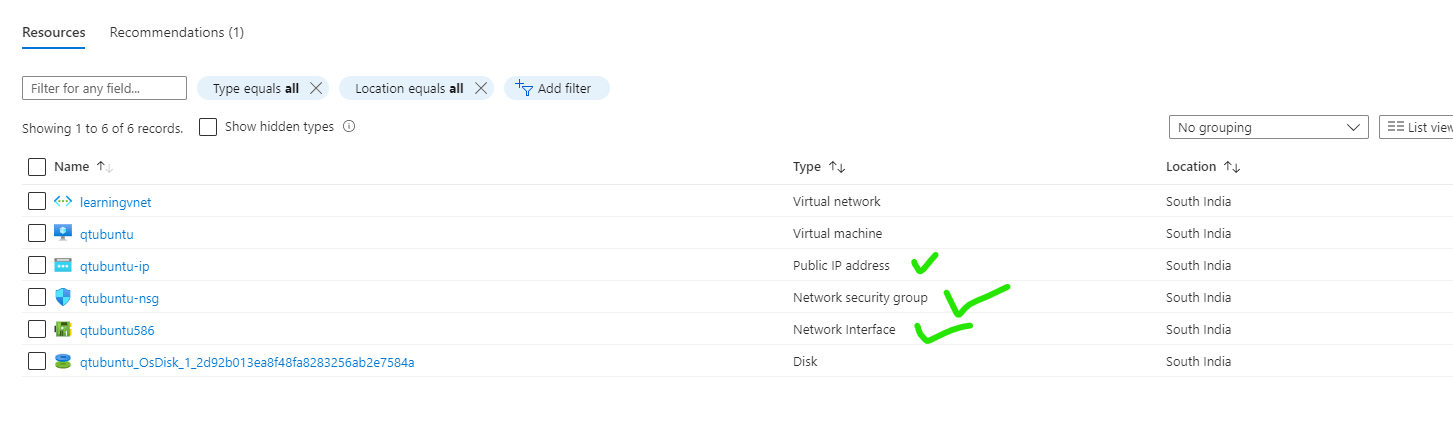Open the No grouping dropdown
1453x432 pixels.
(x=1269, y=127)
